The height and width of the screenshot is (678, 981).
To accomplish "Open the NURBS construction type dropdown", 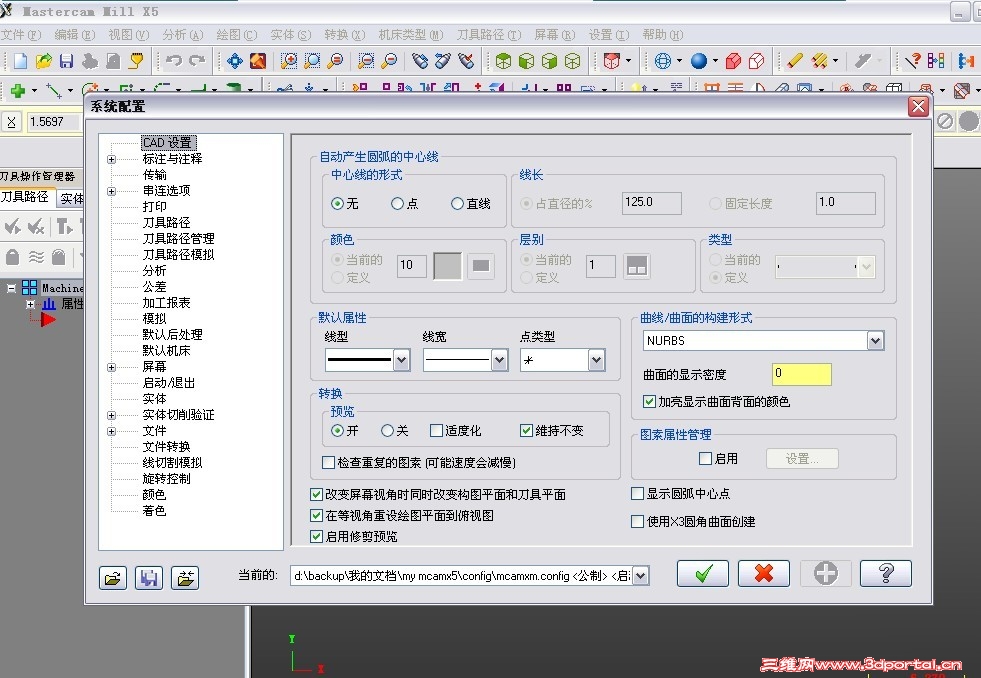I will coord(875,341).
